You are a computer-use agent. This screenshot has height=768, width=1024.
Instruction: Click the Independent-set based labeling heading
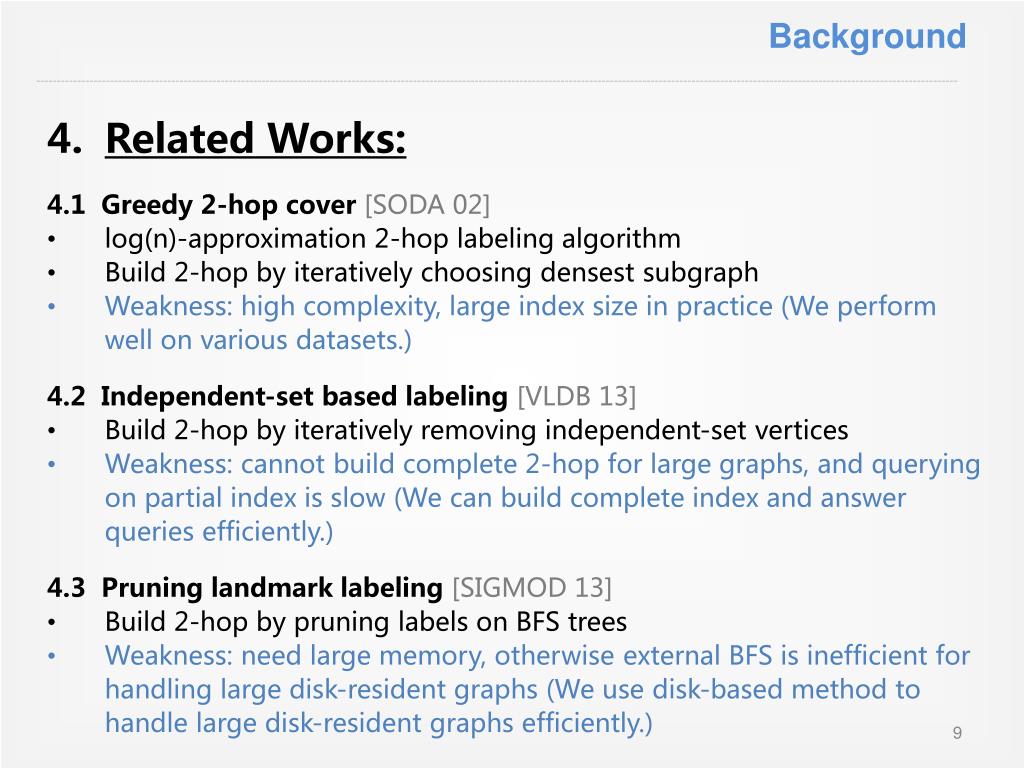tap(304, 396)
